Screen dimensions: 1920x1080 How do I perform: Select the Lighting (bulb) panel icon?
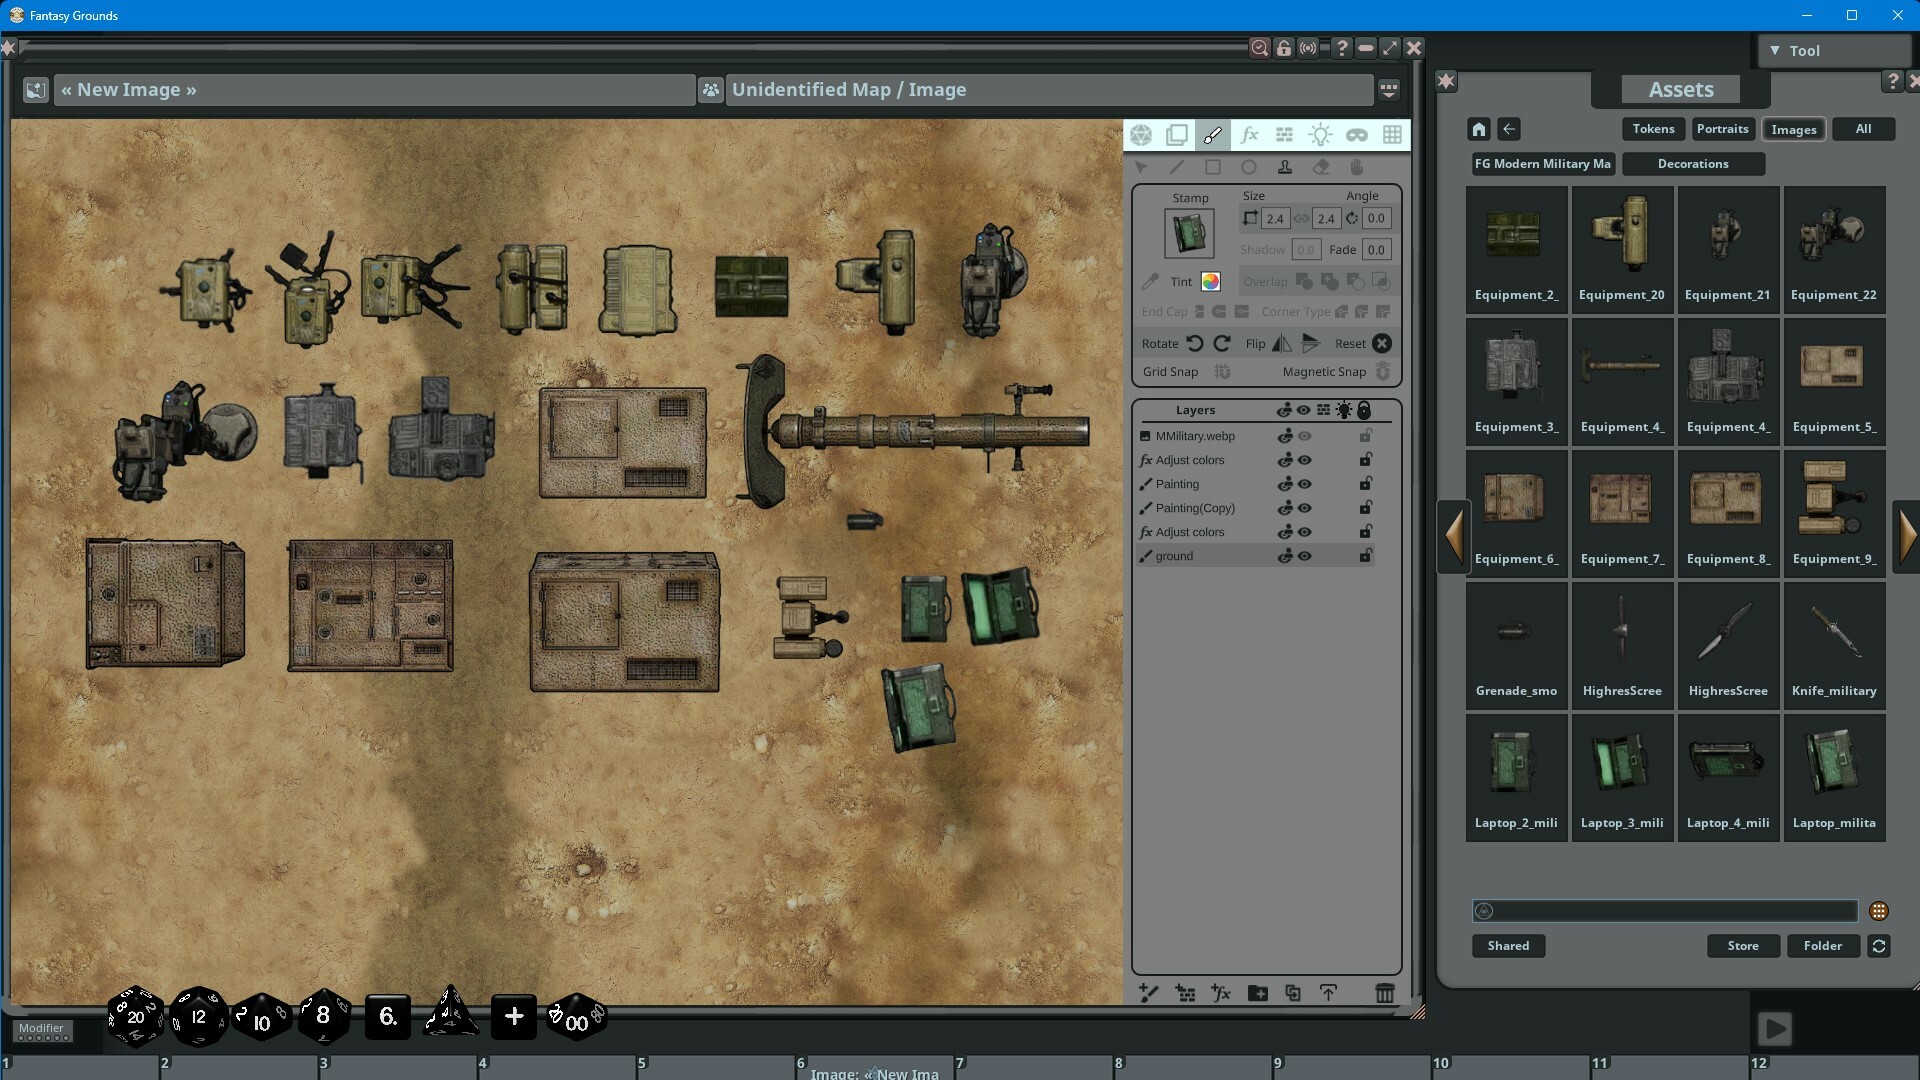(1321, 135)
